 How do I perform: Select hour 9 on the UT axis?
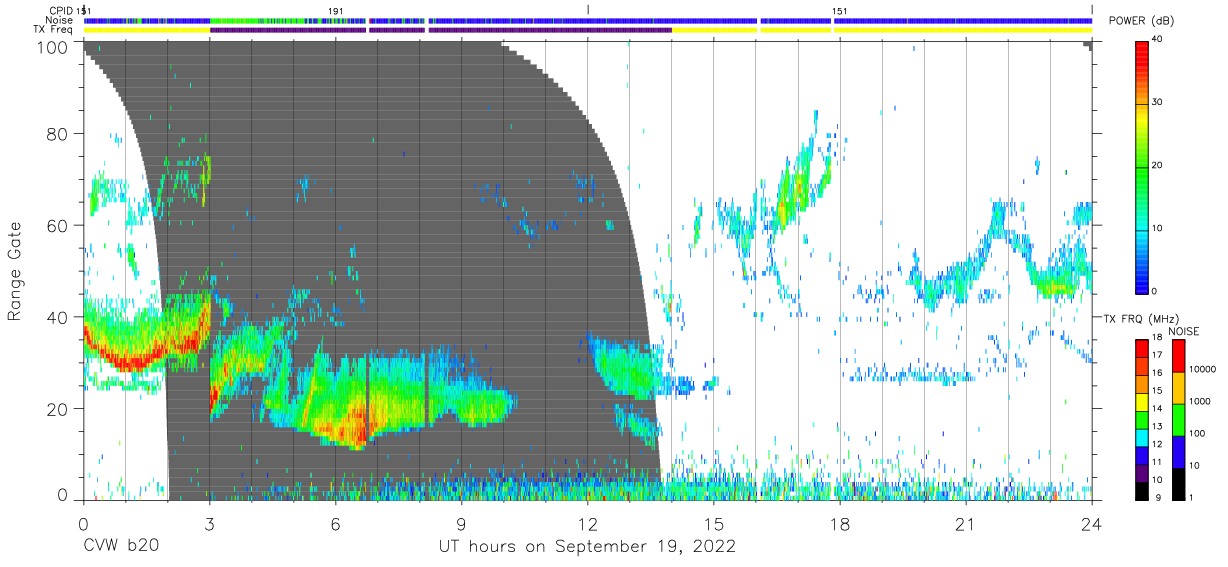[x=461, y=524]
